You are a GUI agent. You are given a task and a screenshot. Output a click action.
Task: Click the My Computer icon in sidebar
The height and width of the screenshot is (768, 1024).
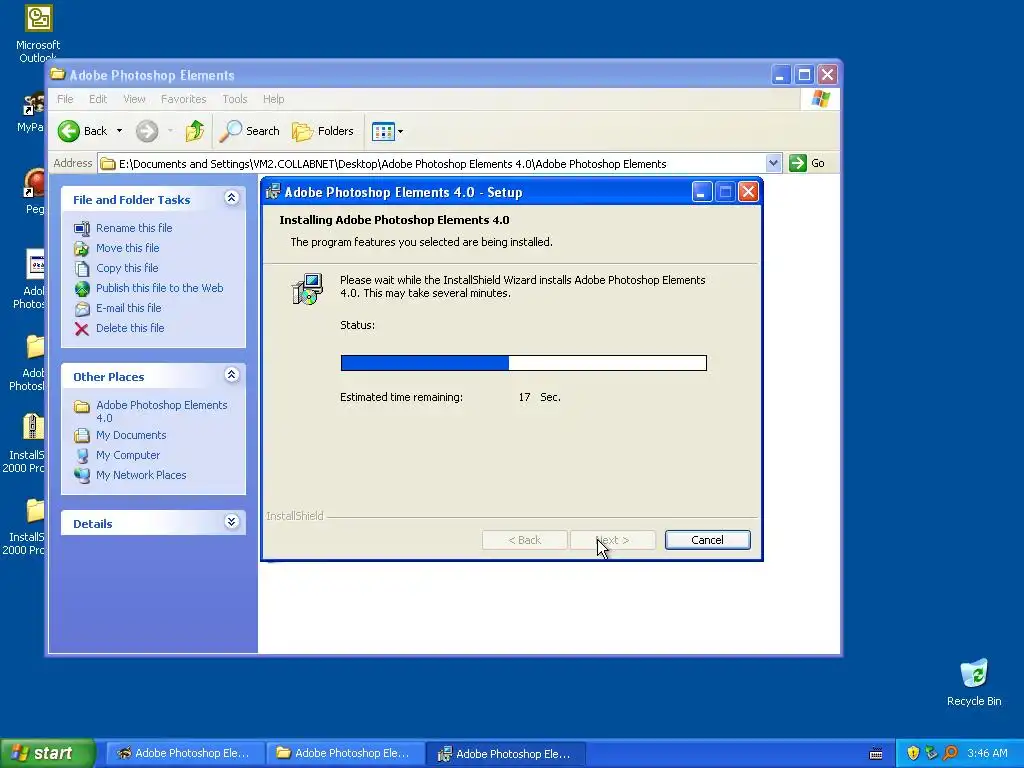82,455
